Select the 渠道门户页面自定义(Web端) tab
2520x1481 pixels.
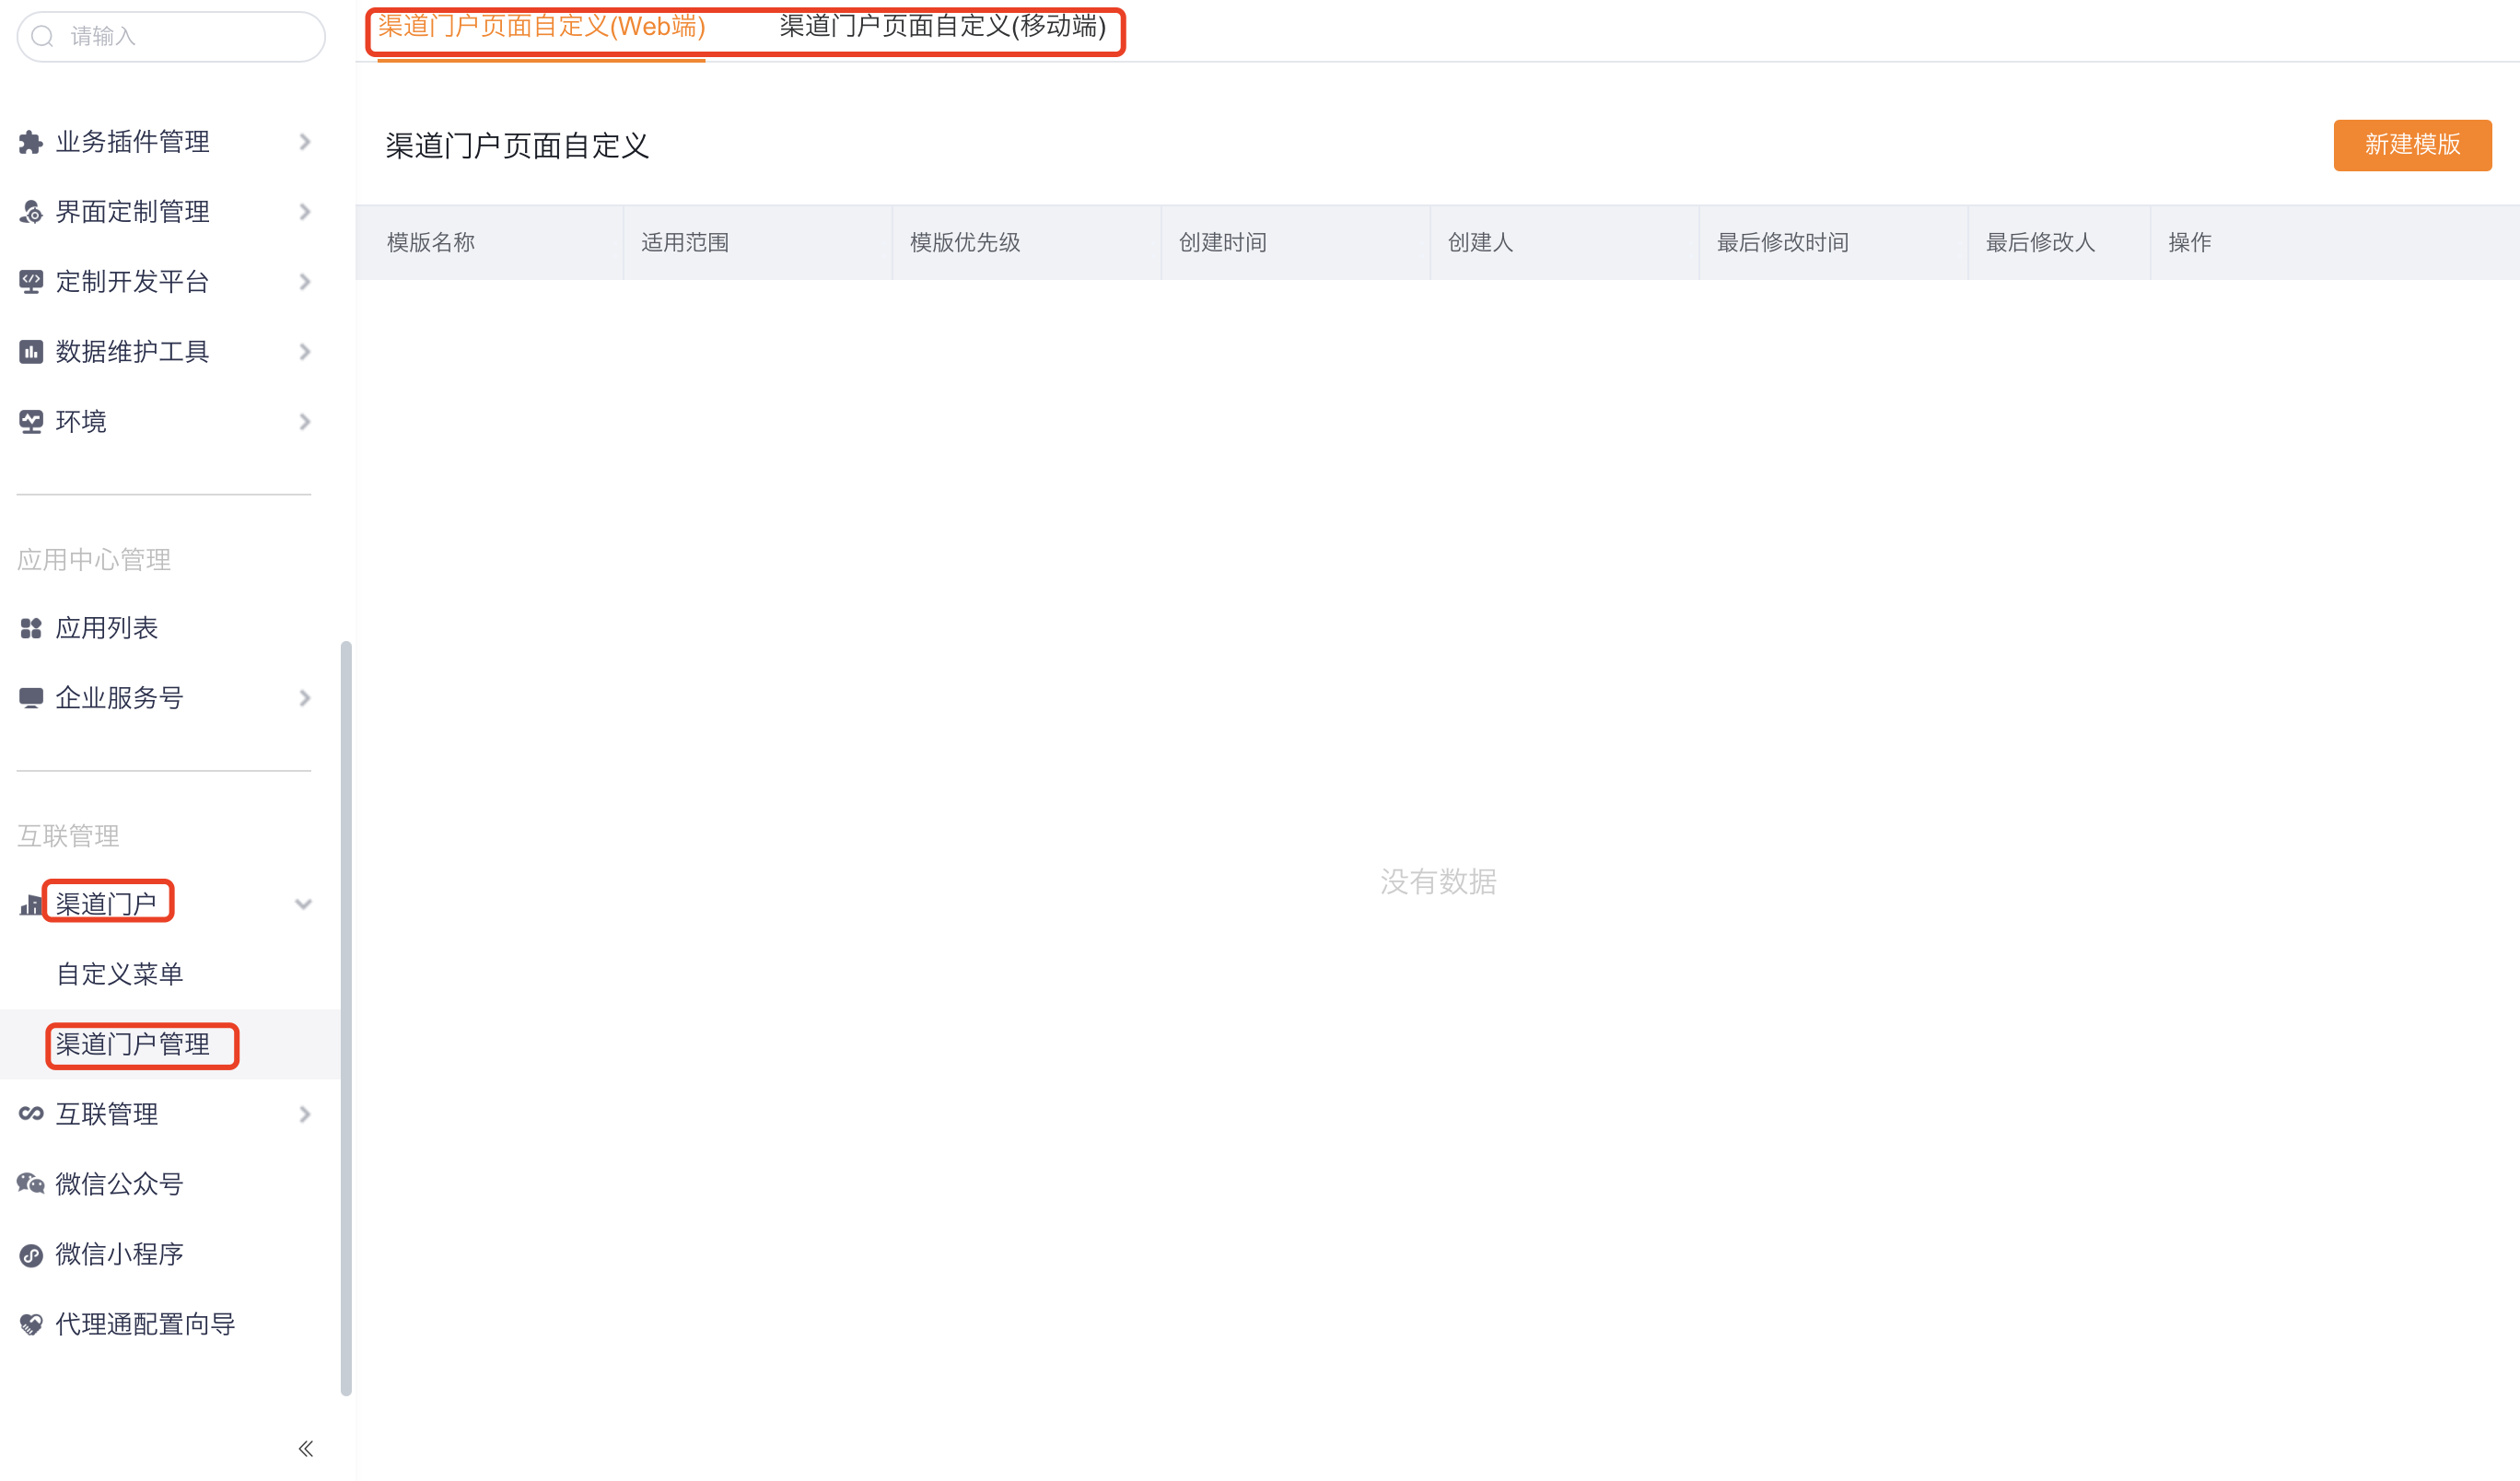tap(541, 27)
